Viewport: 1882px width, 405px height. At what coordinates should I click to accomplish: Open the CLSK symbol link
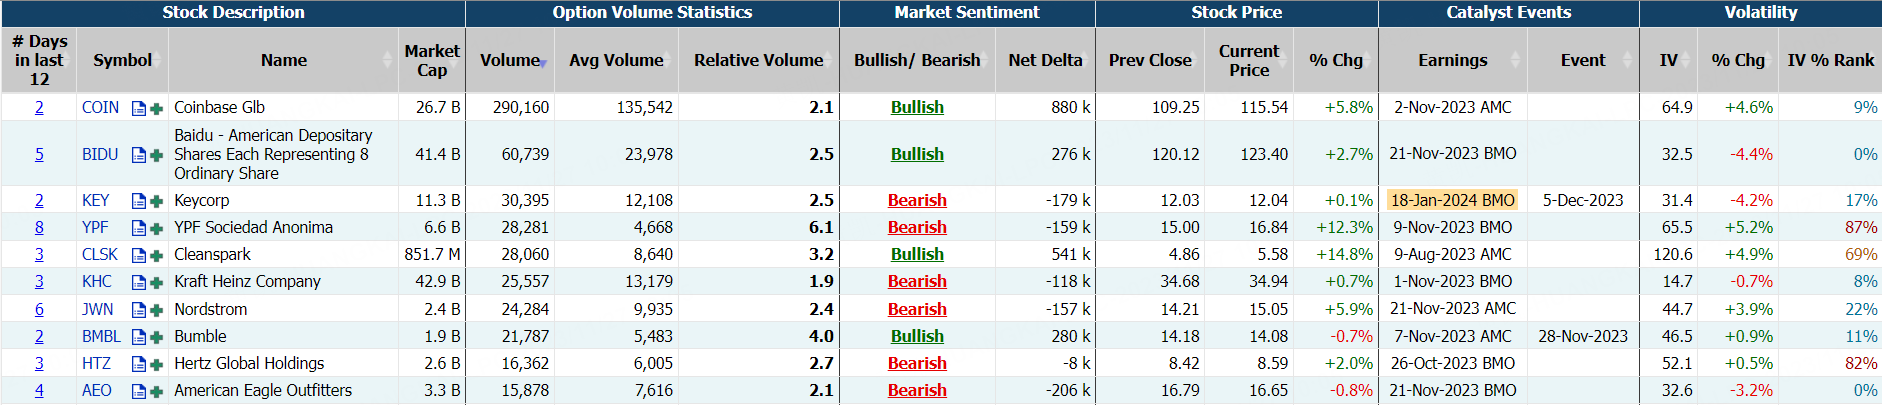(100, 254)
